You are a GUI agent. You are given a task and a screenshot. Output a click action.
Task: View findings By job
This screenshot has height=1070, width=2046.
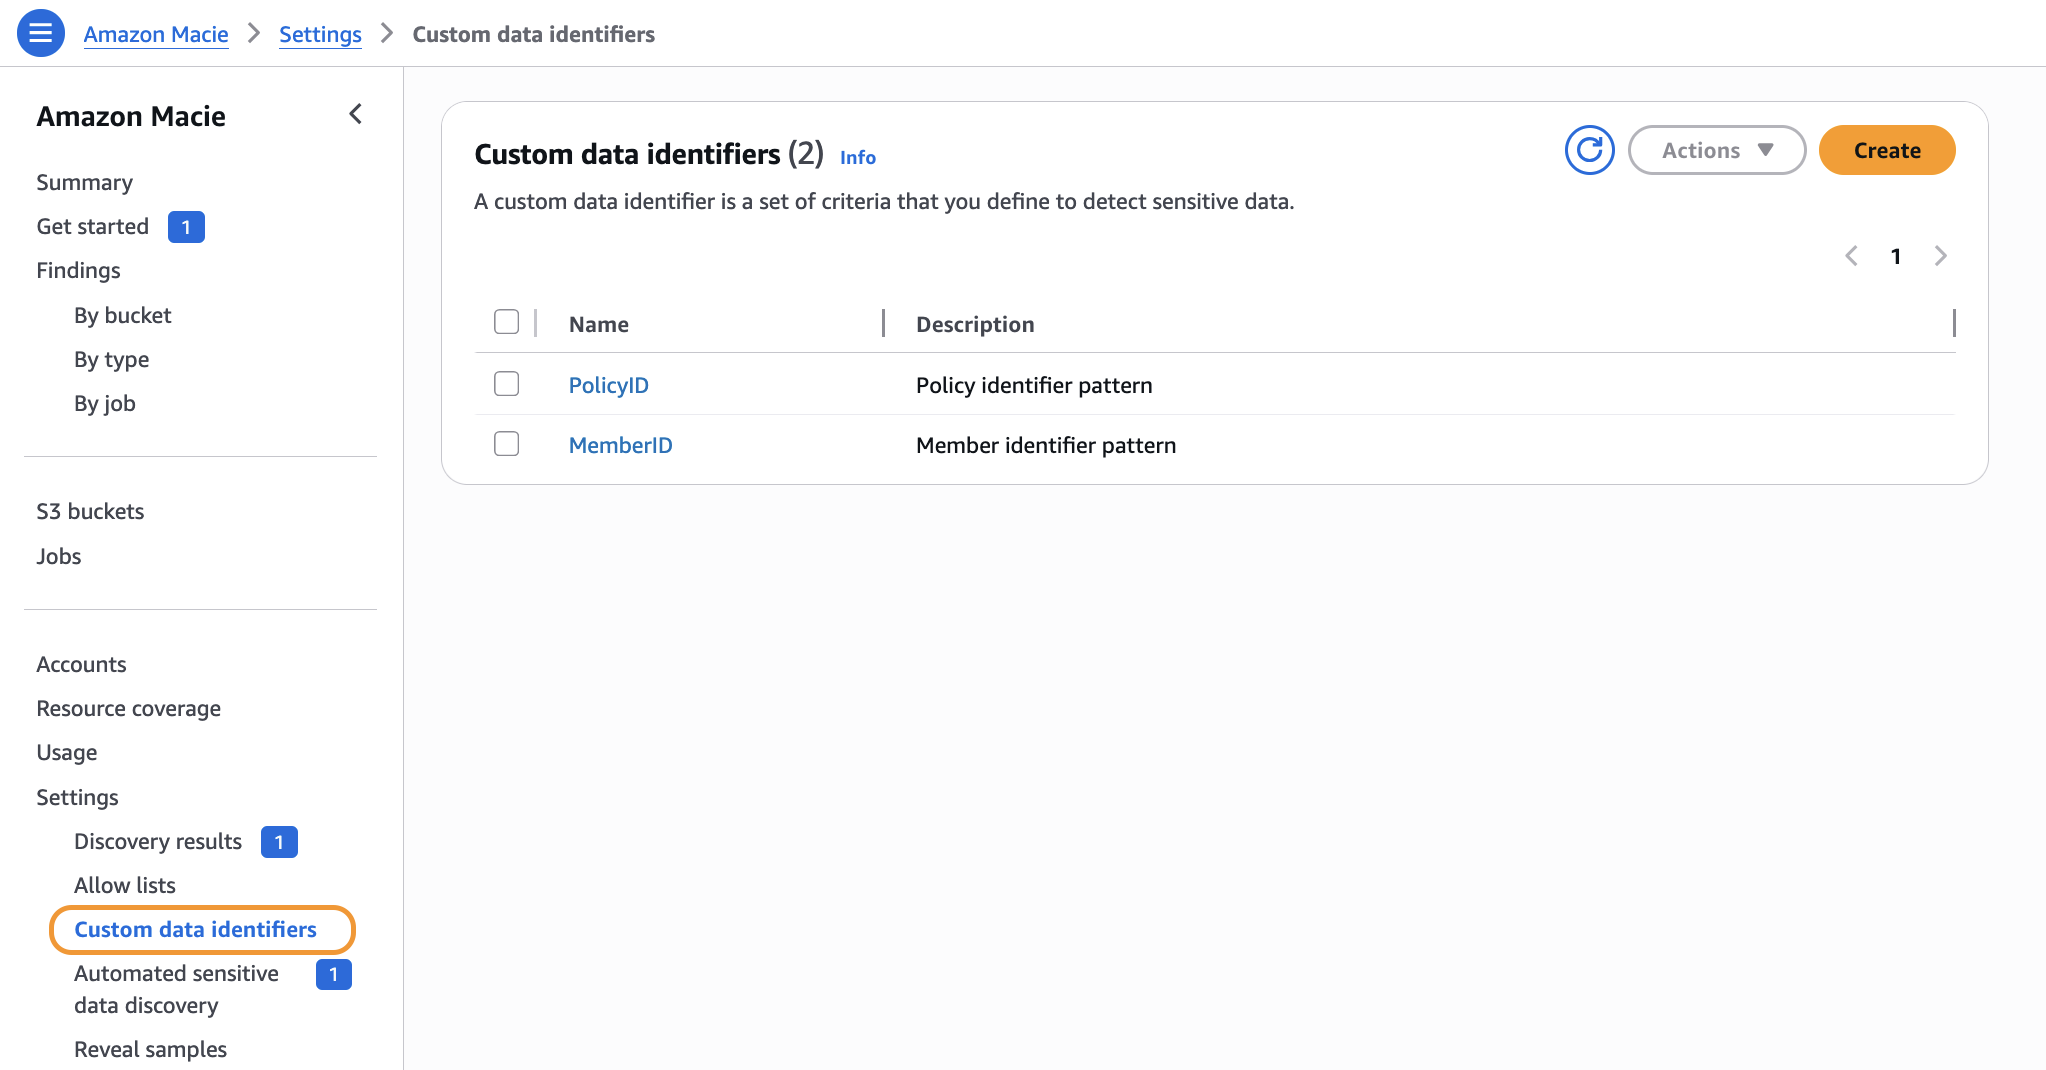[105, 403]
